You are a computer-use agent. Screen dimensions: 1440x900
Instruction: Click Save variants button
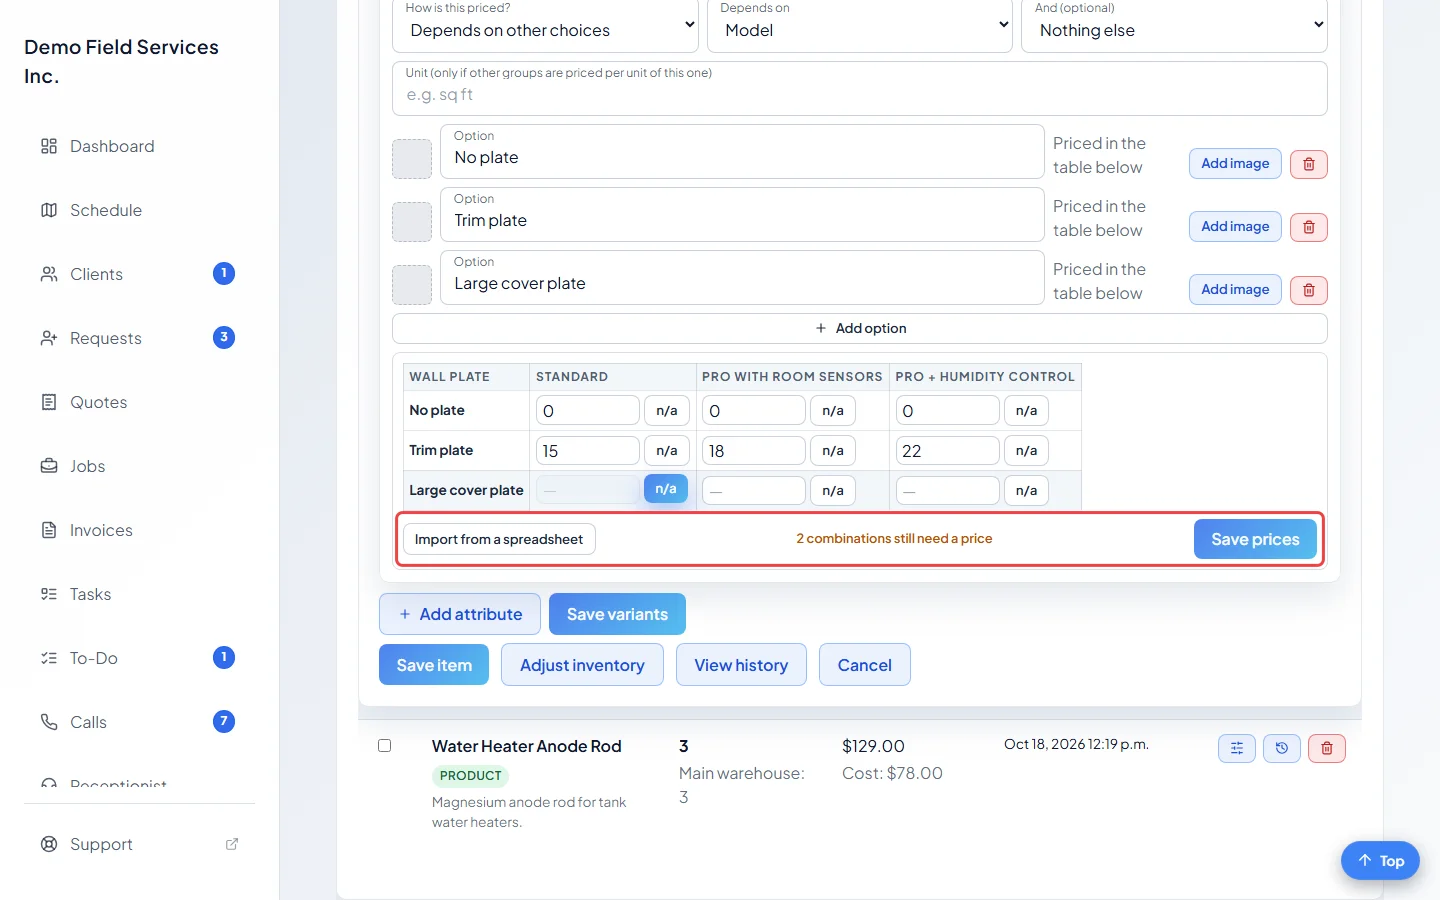pos(617,614)
